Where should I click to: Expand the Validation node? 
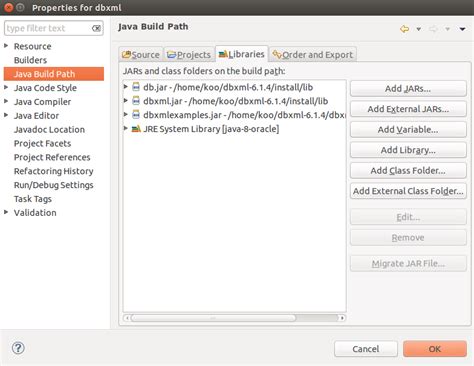tap(6, 212)
